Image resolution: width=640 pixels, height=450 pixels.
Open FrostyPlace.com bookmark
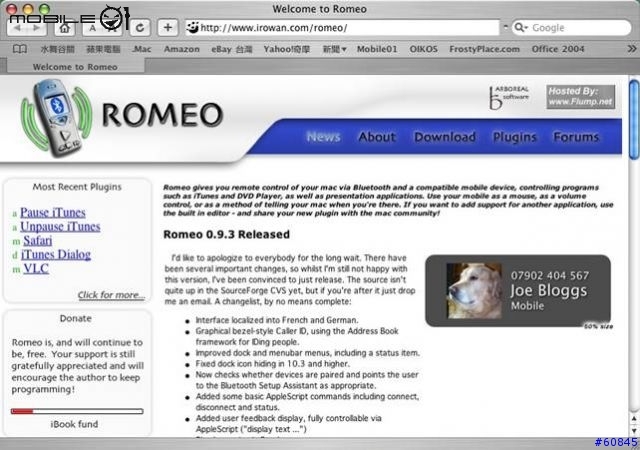tap(484, 49)
